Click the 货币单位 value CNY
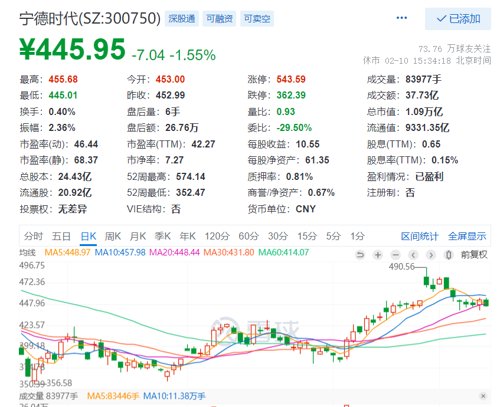The image size is (500, 407). 305,209
